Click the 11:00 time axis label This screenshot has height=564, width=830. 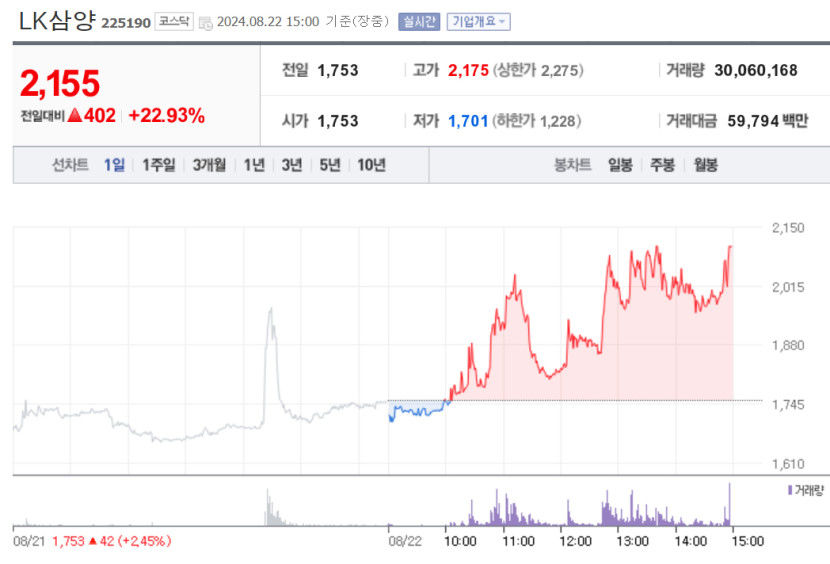pyautogui.click(x=518, y=541)
